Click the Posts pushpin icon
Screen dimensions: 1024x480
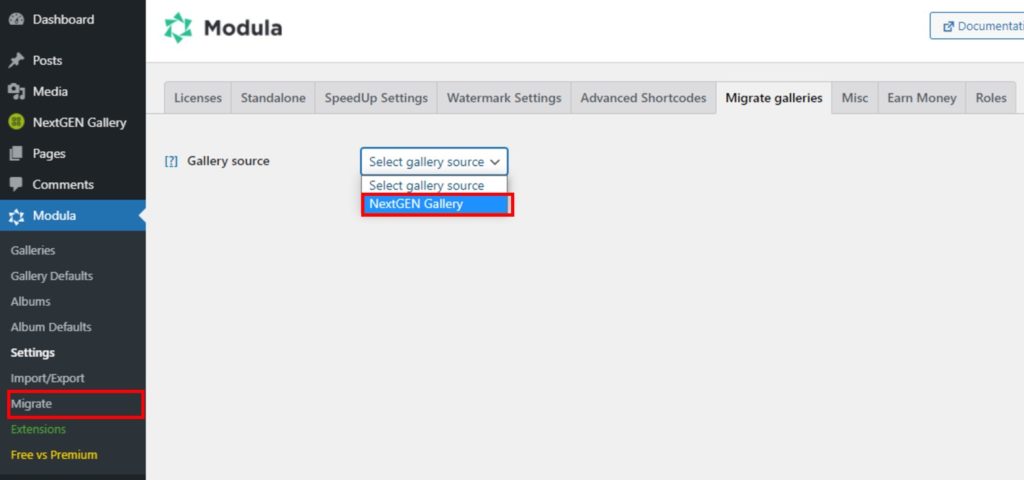[16, 61]
